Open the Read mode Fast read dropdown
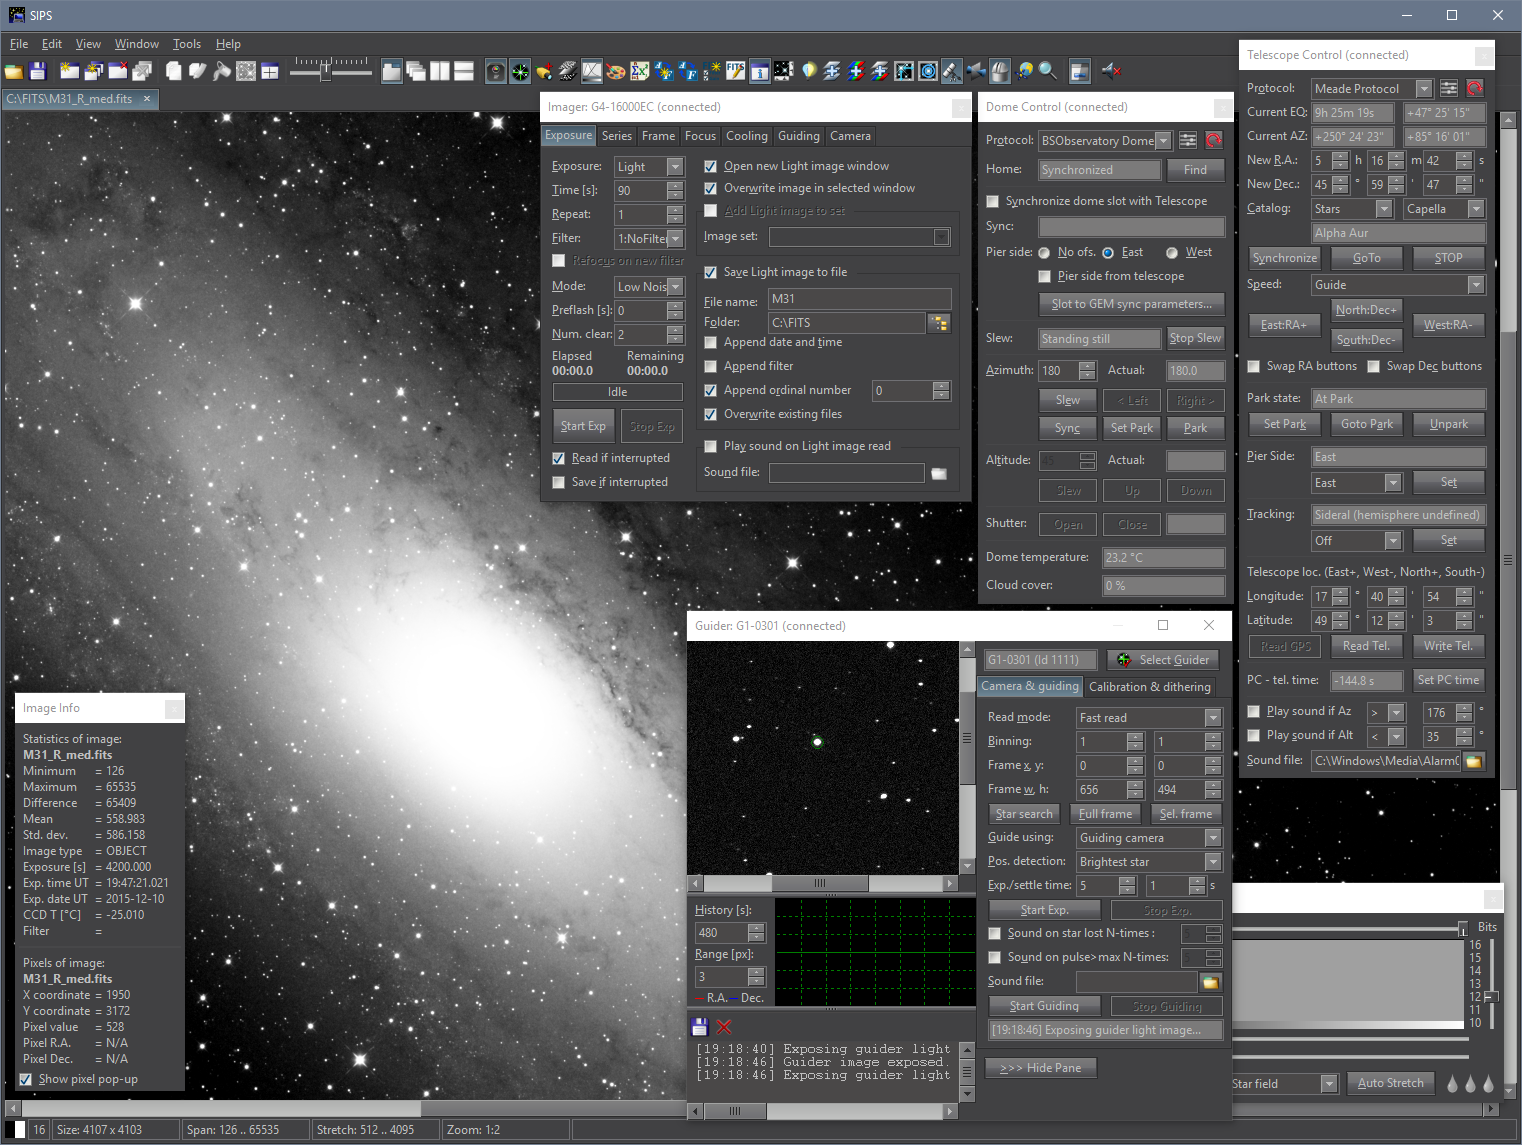The height and width of the screenshot is (1145, 1522). (x=1212, y=718)
